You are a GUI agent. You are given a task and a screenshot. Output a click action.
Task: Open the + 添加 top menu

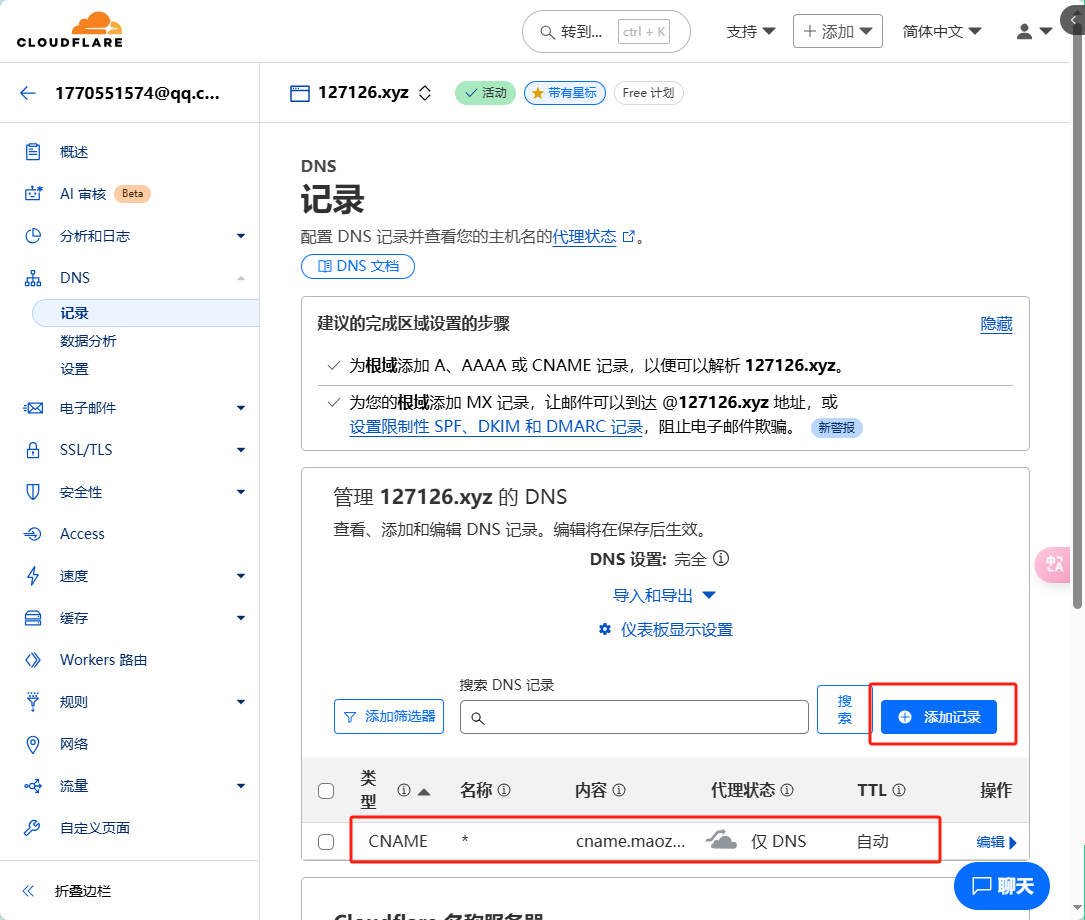pos(837,31)
